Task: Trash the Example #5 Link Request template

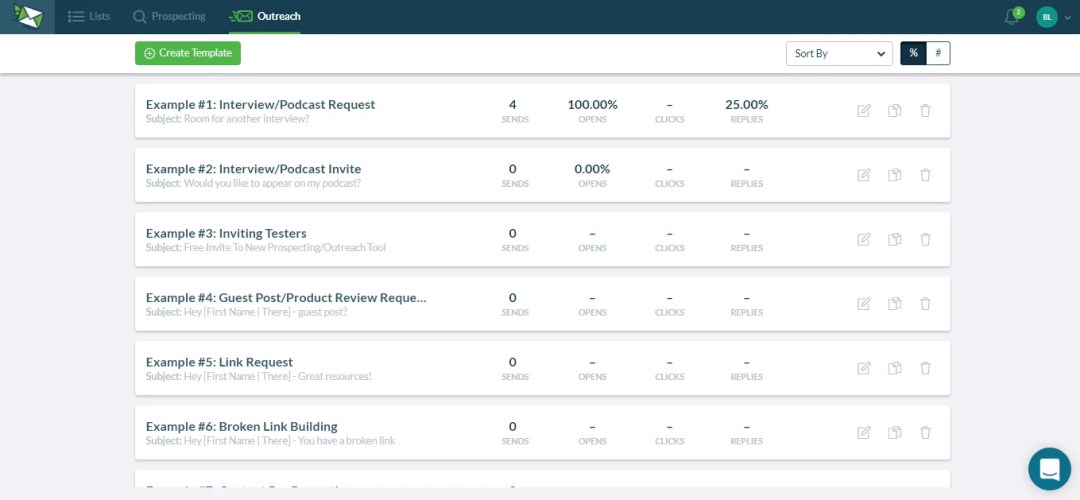Action: pyautogui.click(x=925, y=368)
